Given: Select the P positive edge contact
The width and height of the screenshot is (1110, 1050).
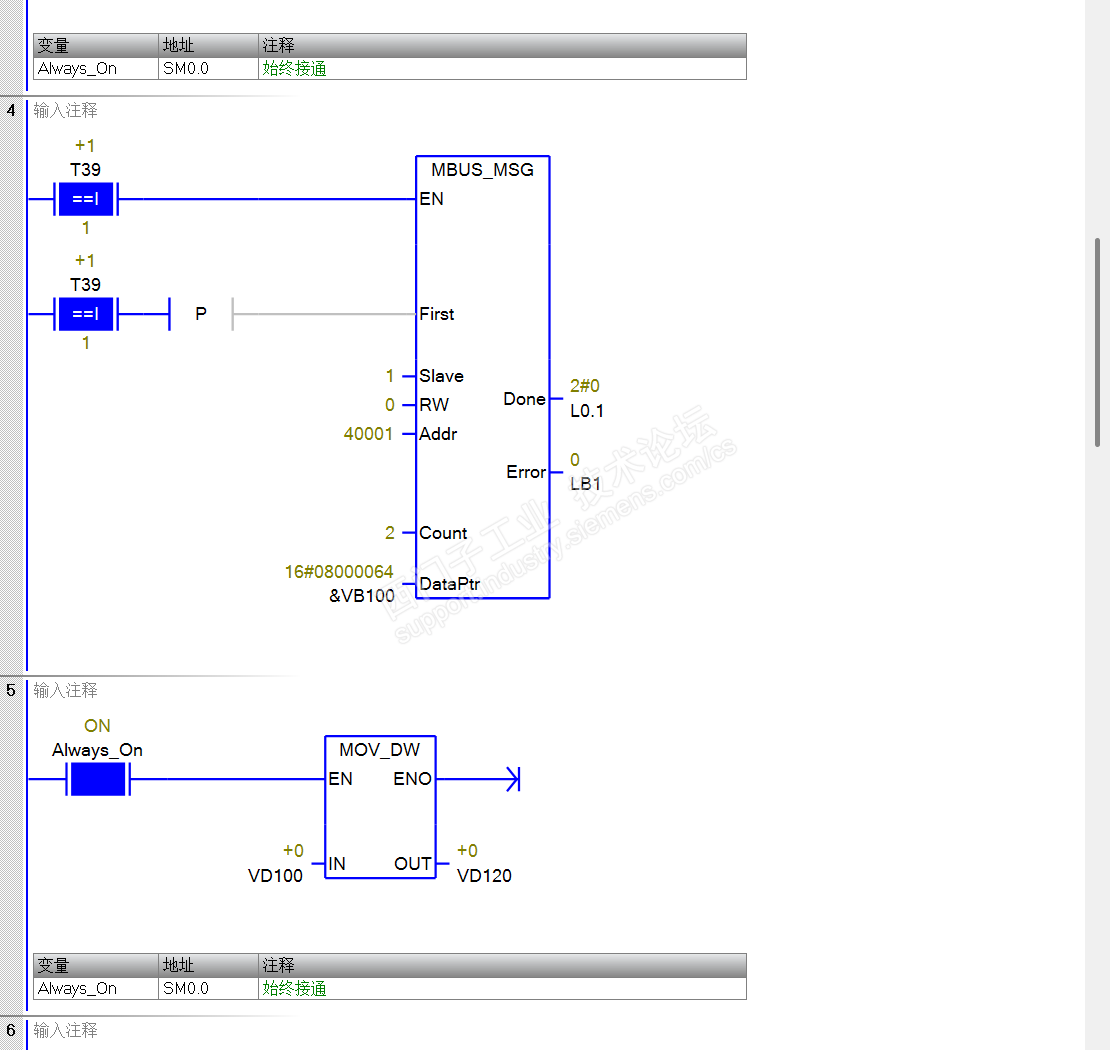Looking at the screenshot, I should click(x=201, y=314).
